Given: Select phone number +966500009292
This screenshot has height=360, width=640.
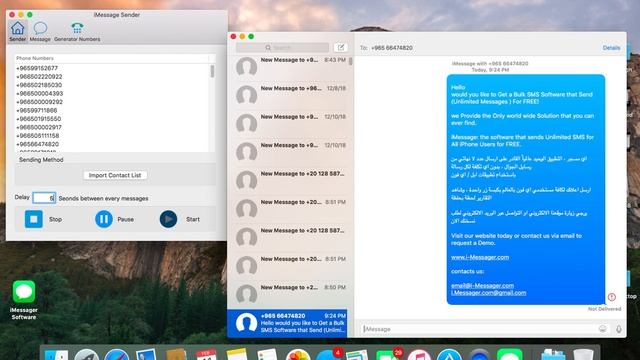Looking at the screenshot, I should point(39,102).
